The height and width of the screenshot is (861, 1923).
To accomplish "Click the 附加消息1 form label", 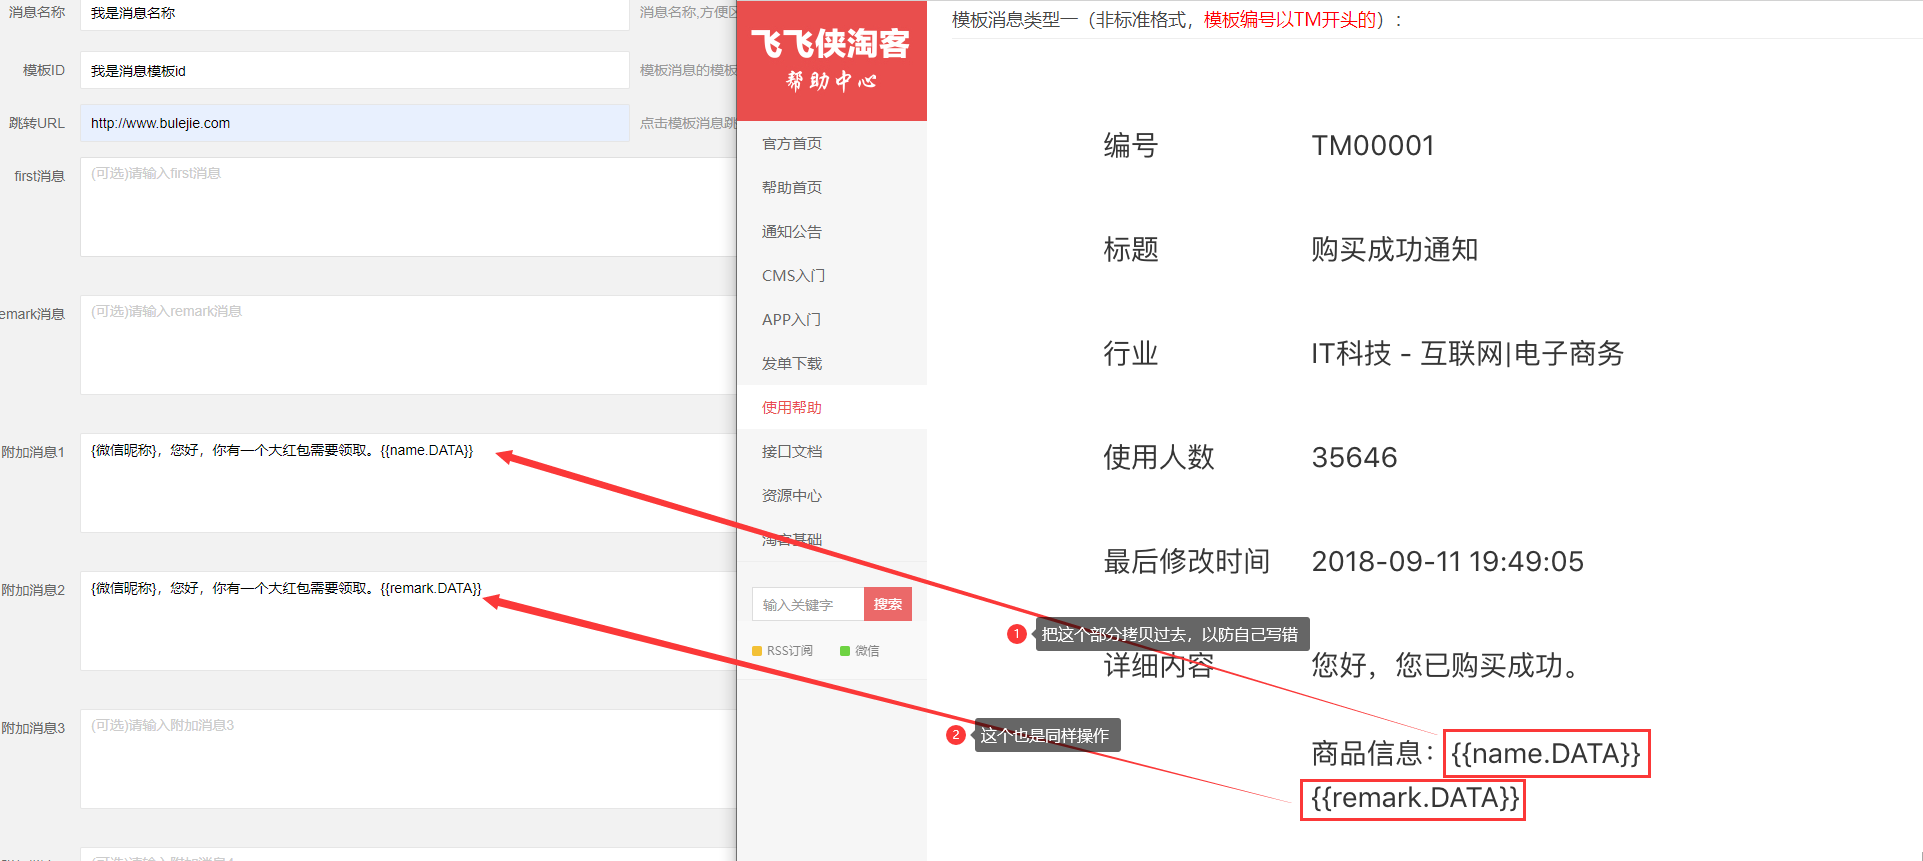I will pyautogui.click(x=33, y=452).
